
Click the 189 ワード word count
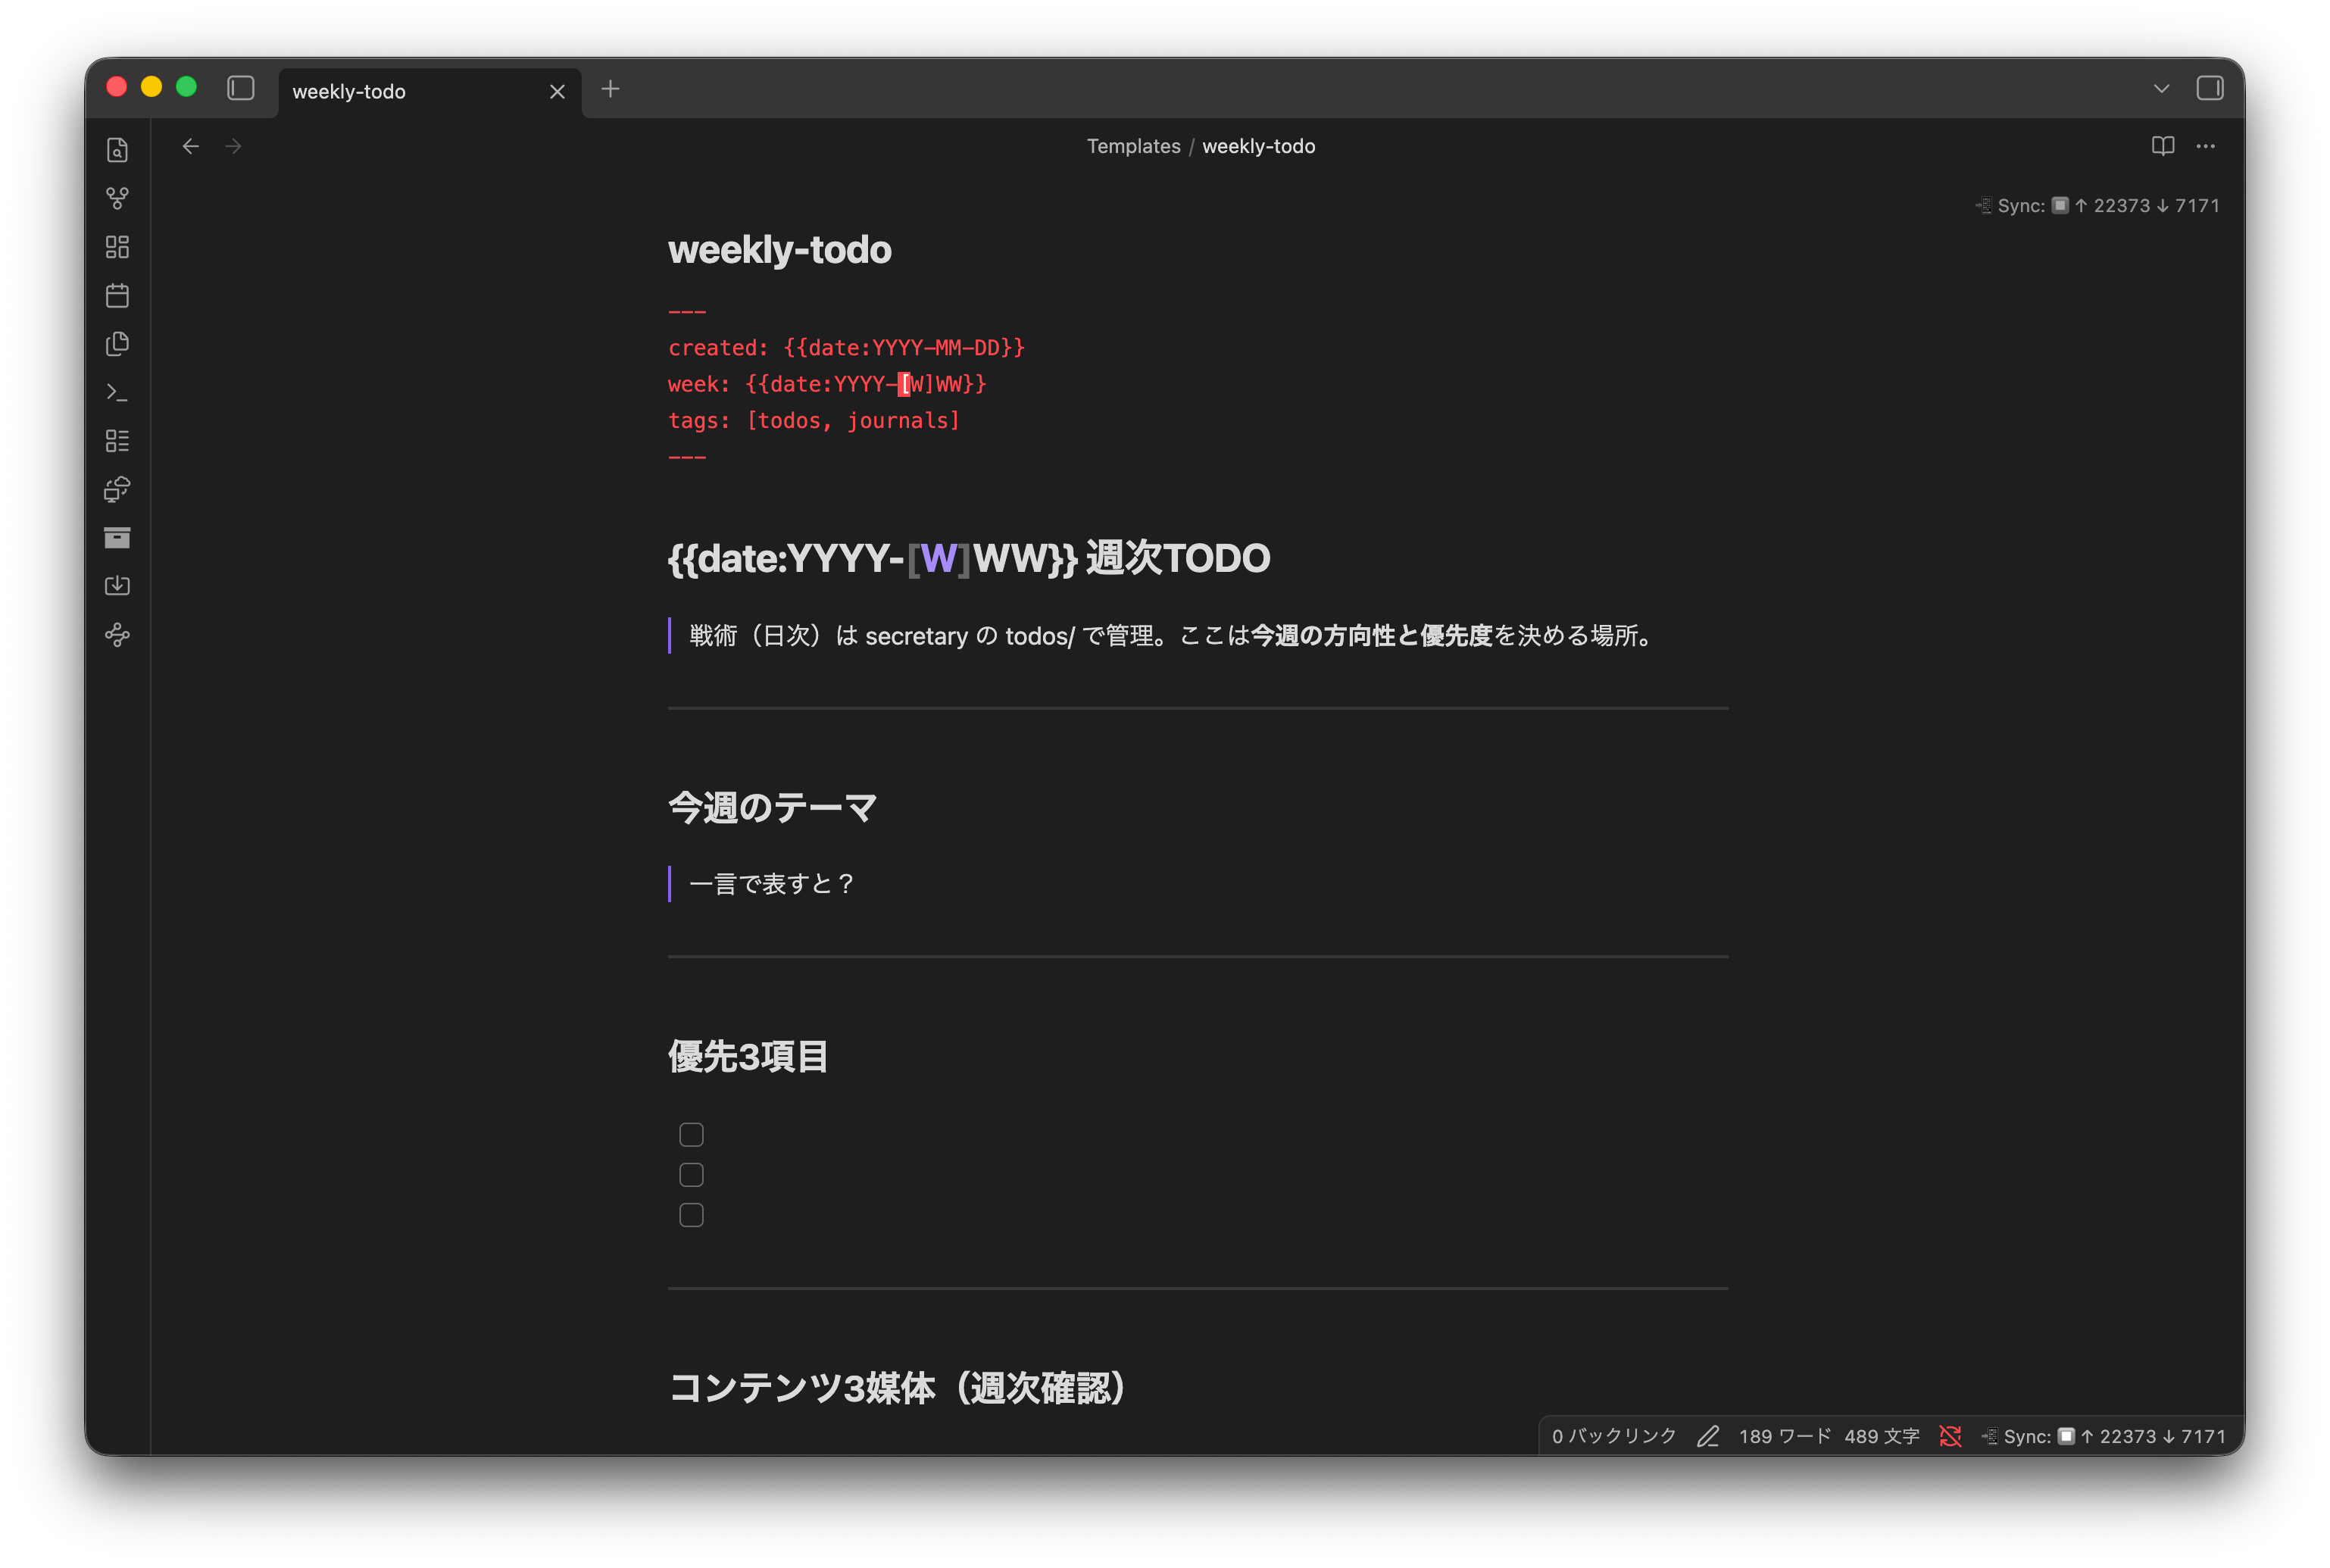coord(1784,1436)
